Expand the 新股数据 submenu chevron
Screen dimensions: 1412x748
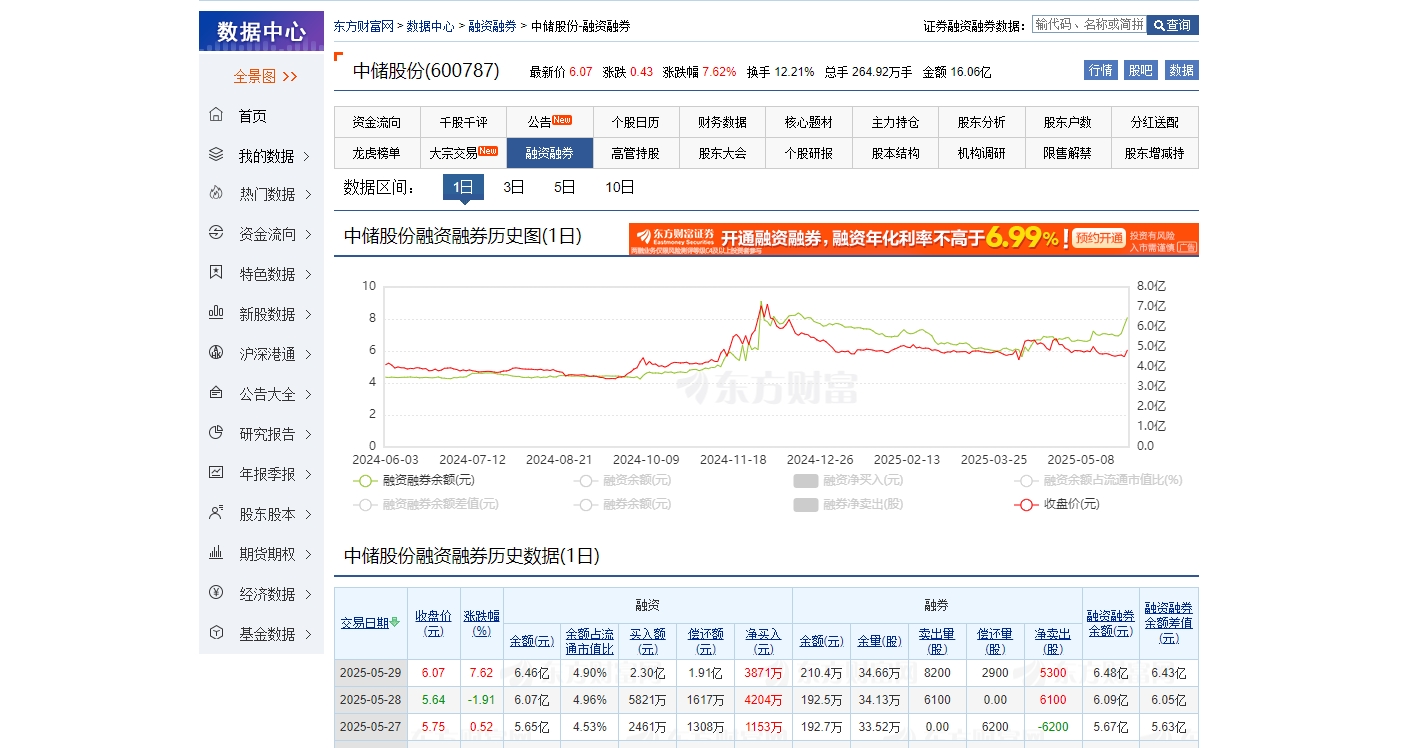[307, 314]
